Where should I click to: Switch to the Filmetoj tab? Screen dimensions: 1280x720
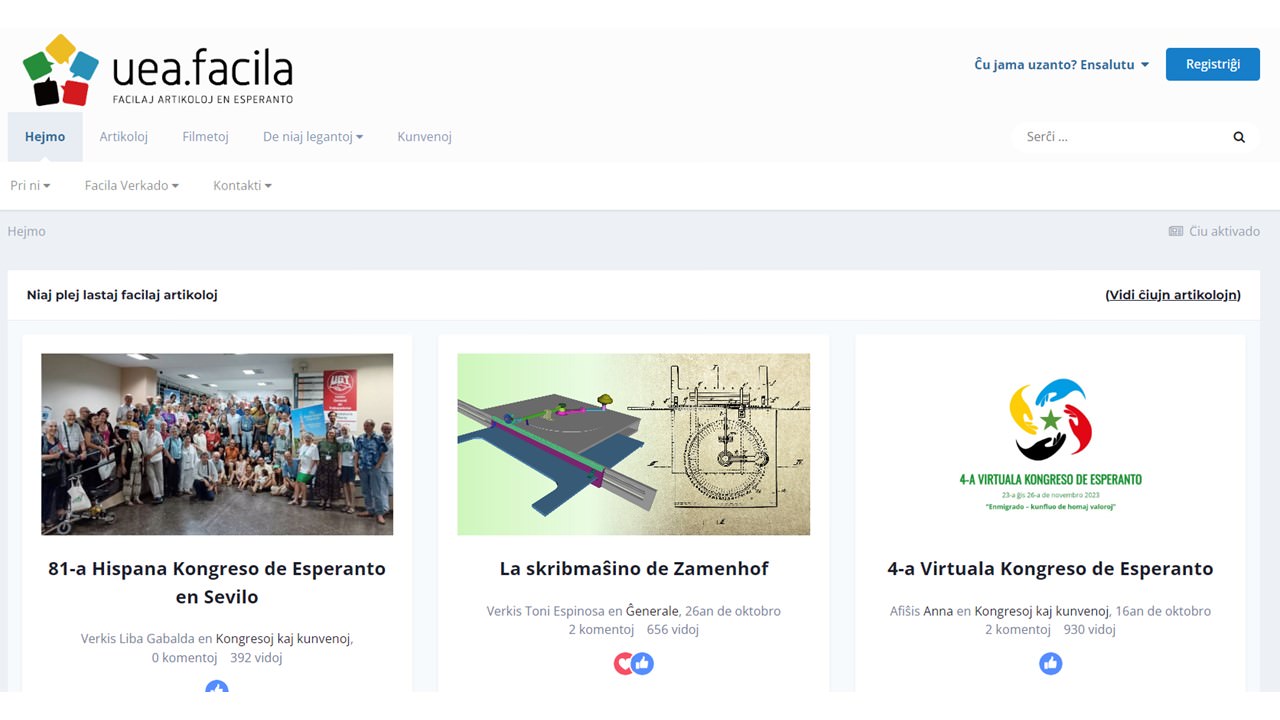205,137
